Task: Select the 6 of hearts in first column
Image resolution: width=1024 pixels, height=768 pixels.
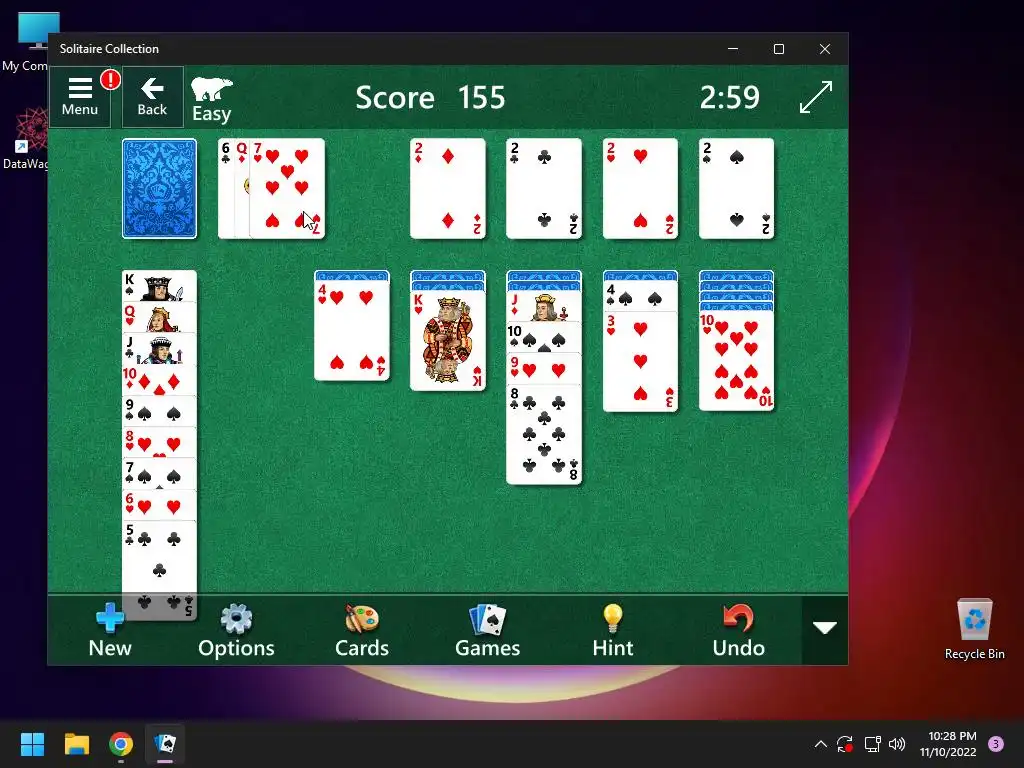Action: pos(159,505)
